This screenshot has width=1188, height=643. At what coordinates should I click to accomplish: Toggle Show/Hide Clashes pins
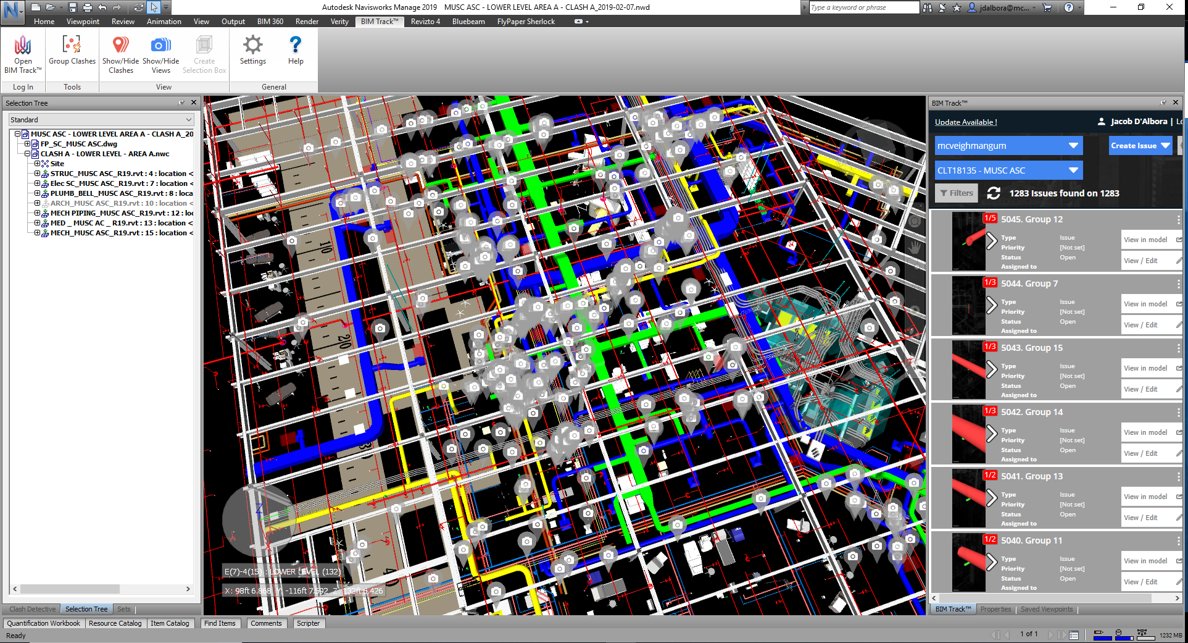pyautogui.click(x=120, y=54)
